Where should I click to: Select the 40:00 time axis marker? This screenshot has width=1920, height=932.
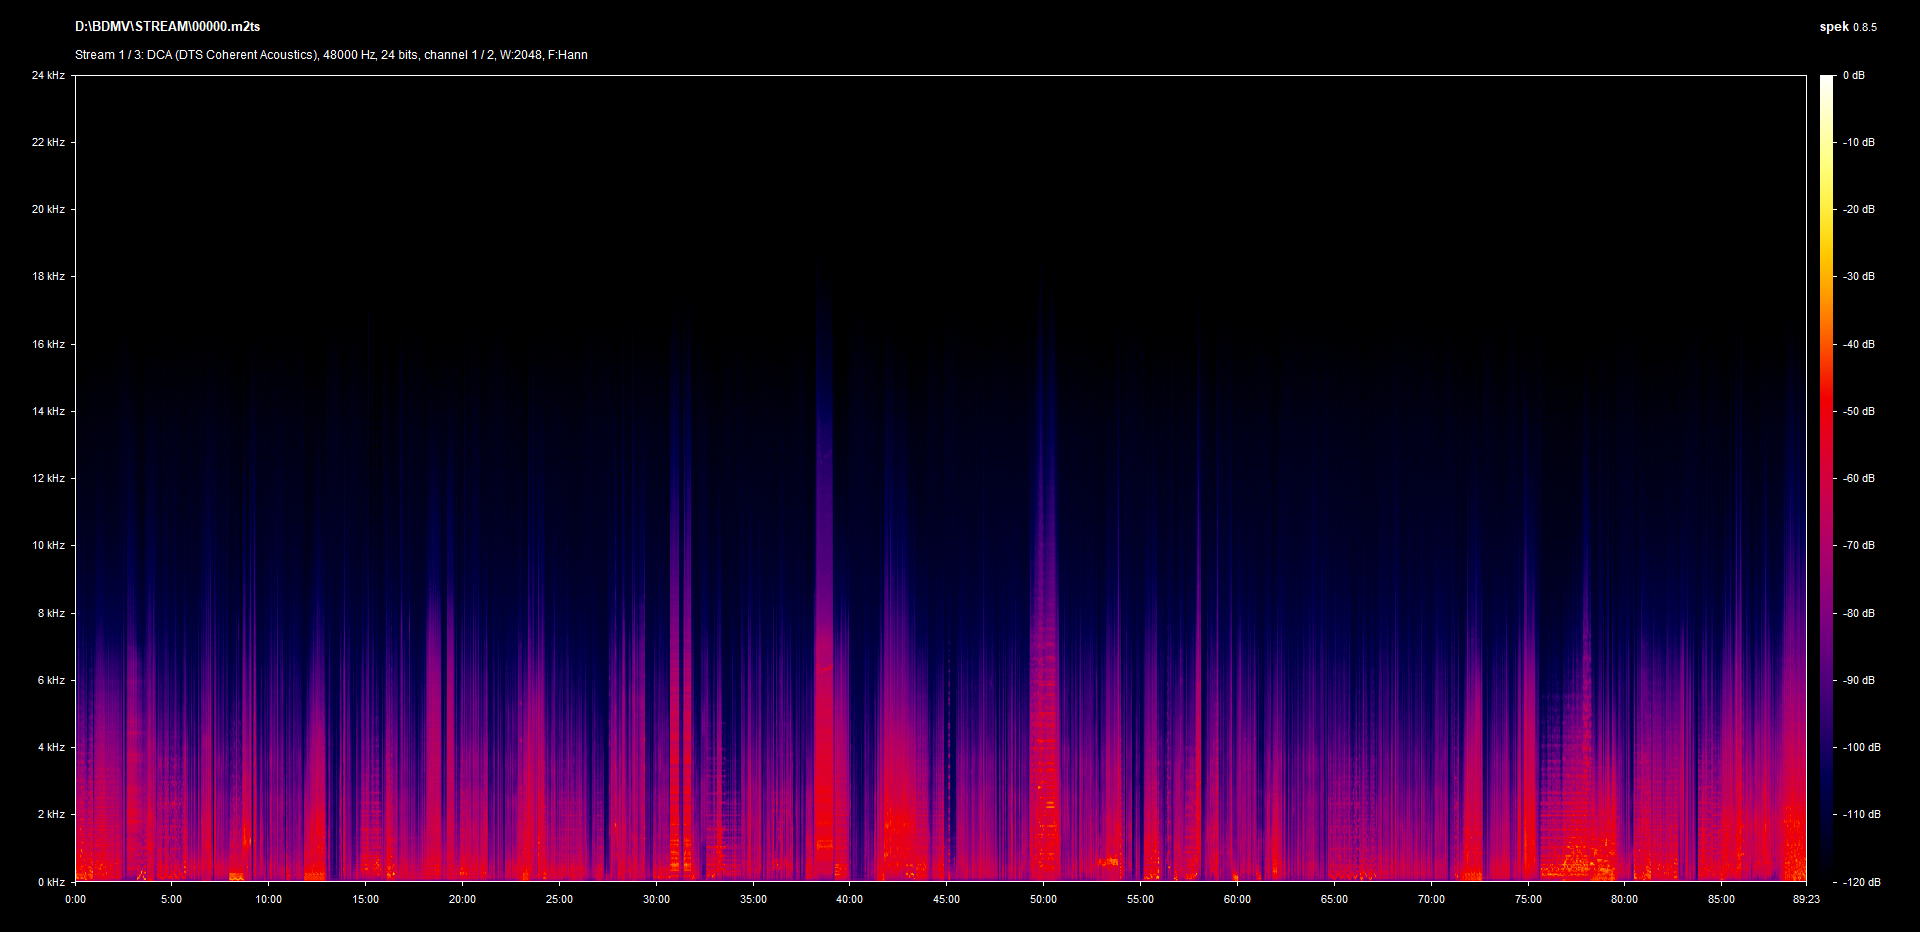pos(849,899)
